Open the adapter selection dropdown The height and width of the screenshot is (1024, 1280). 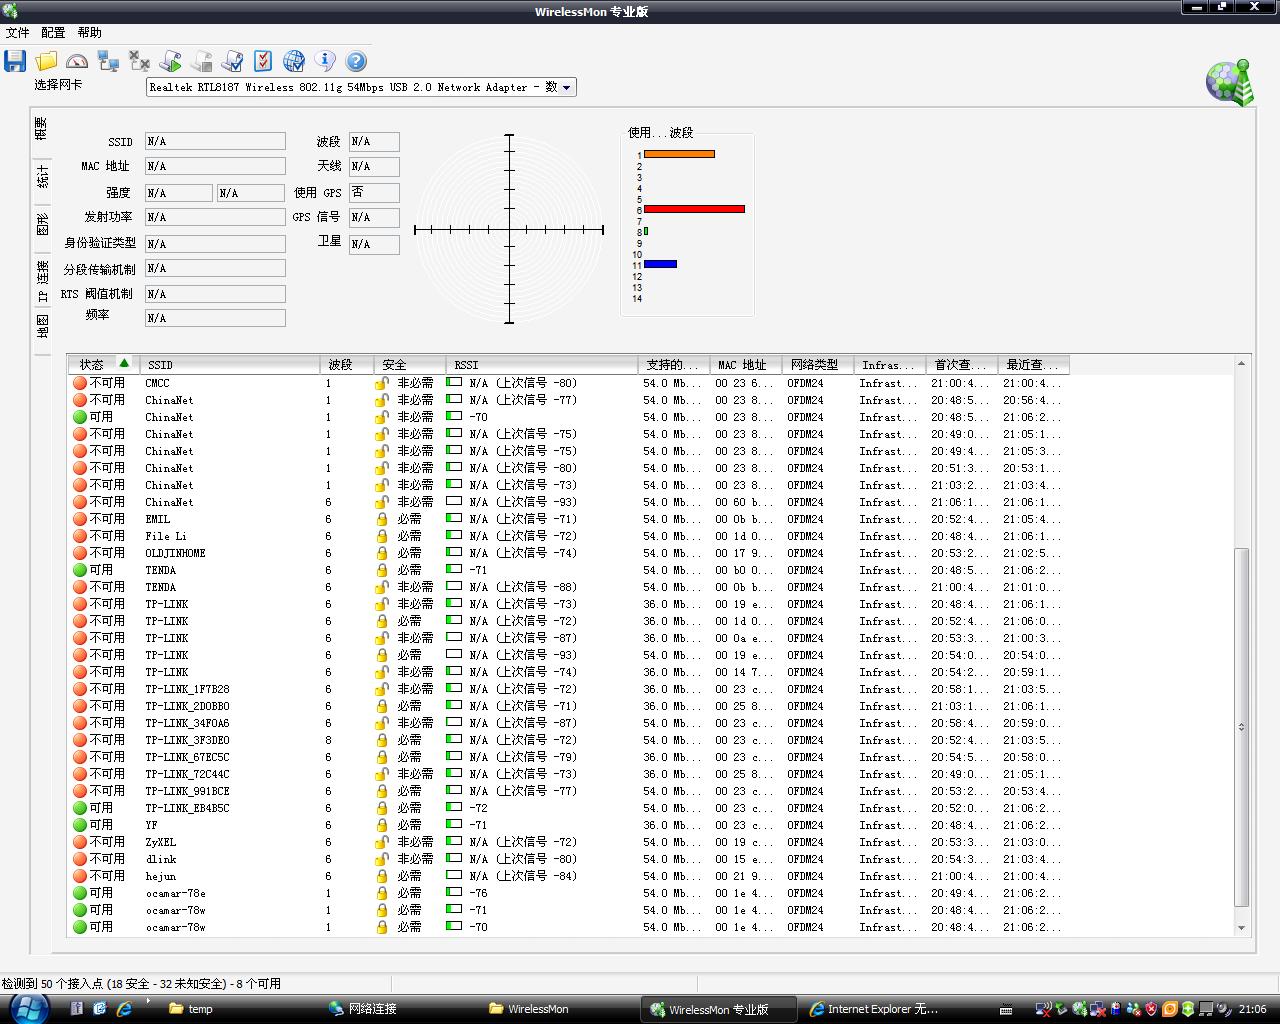(566, 87)
